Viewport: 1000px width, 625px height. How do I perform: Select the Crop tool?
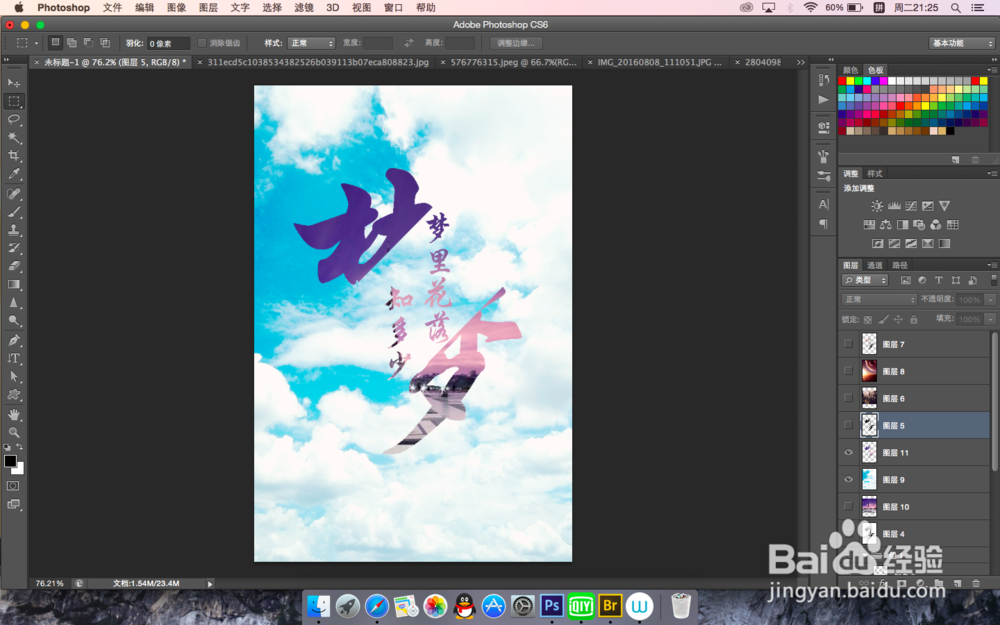click(x=14, y=155)
